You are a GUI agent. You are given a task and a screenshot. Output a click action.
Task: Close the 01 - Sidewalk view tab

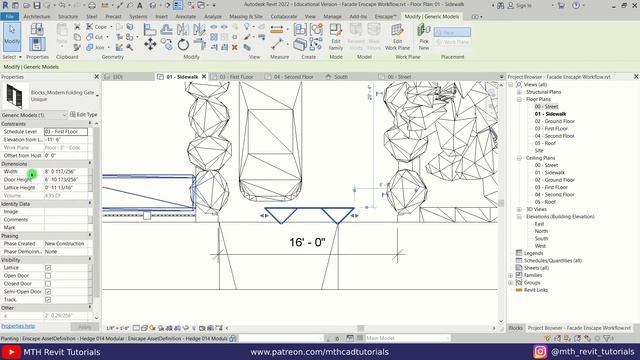(204, 77)
